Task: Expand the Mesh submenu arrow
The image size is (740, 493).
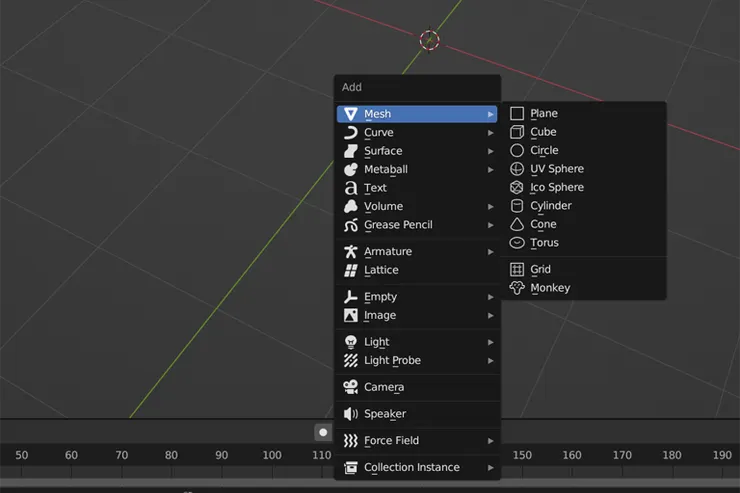Action: point(491,114)
